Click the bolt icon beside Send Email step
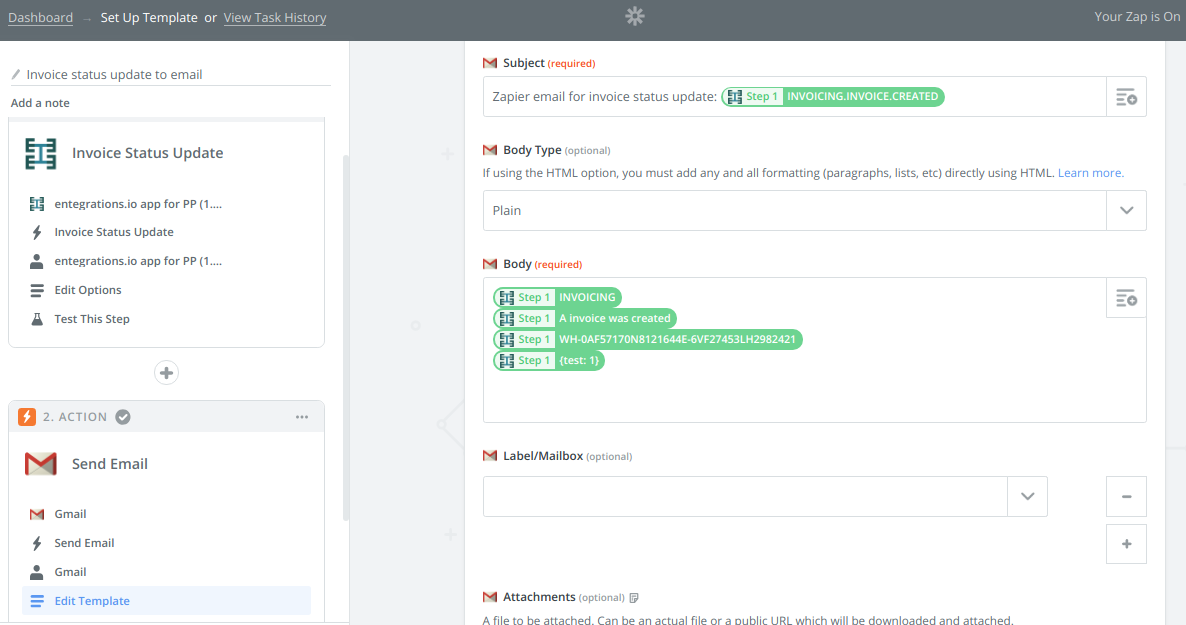 click(x=36, y=543)
